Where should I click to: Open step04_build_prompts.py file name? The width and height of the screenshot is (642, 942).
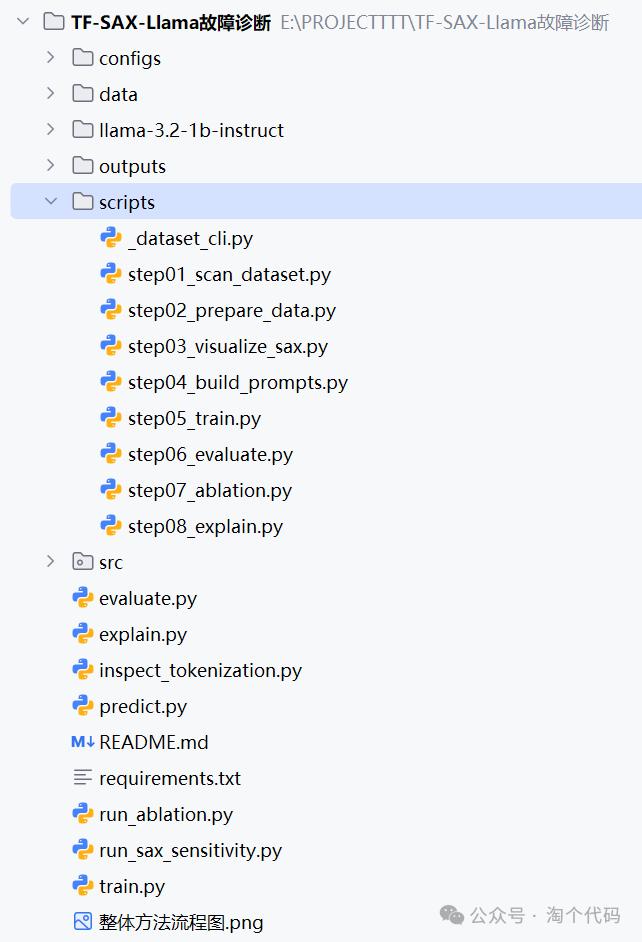click(x=238, y=383)
